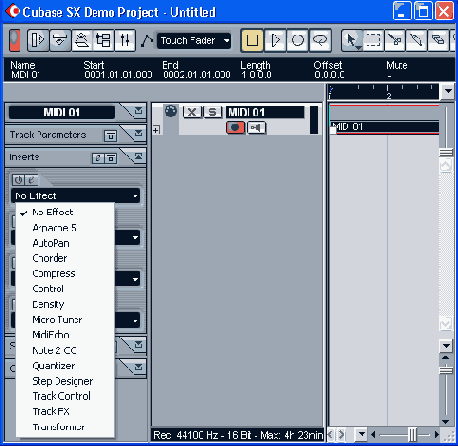Click the MIDI 01 inspector title field
The width and height of the screenshot is (458, 446).
coord(62,112)
